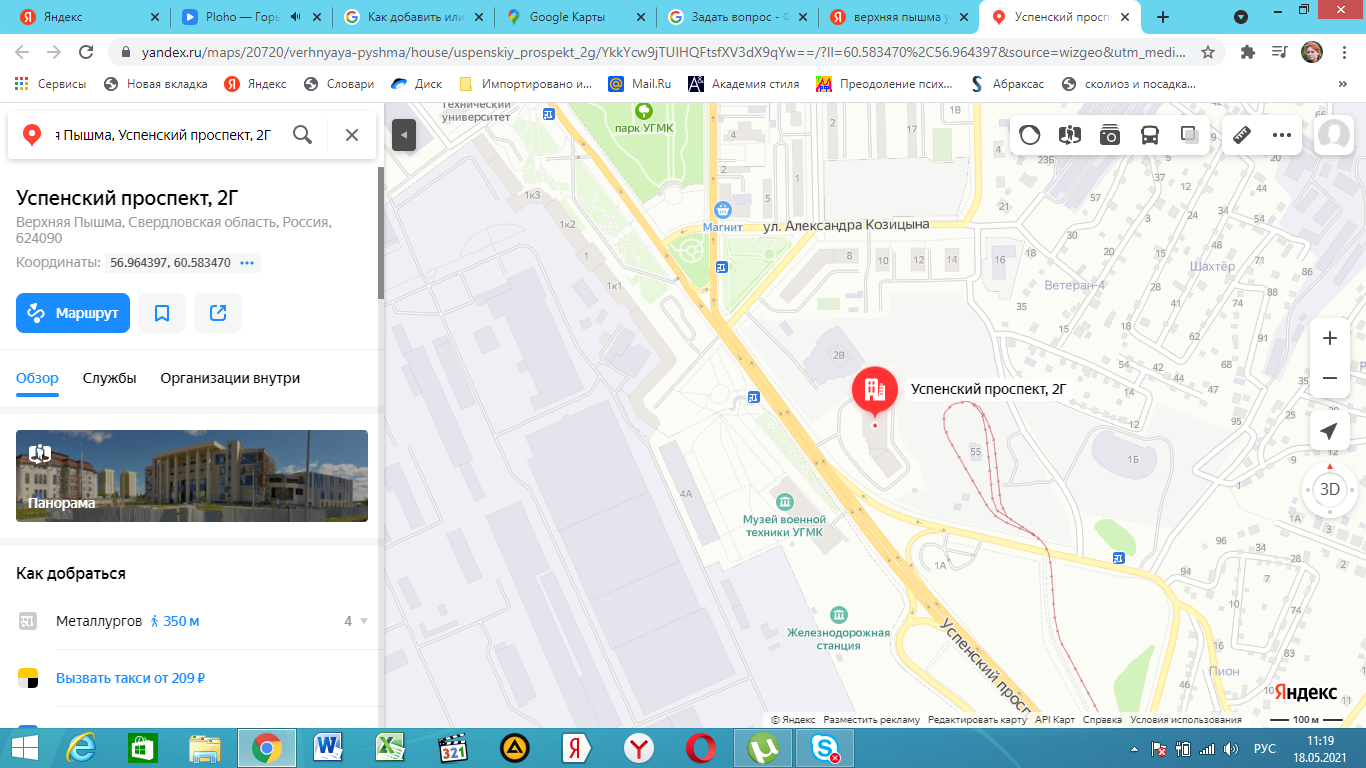Toggle street panoramas layer on the map toolbar
The image size is (1366, 768).
click(x=1070, y=135)
